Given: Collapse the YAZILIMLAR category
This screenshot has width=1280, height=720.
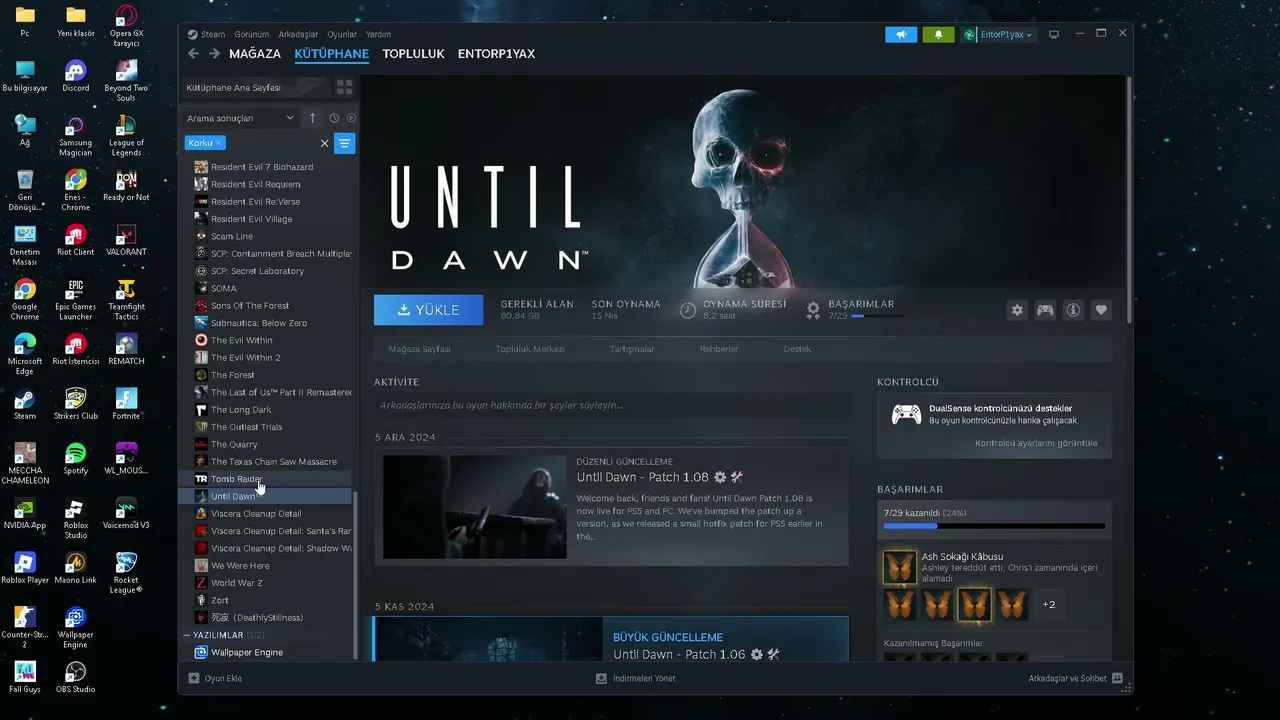Looking at the screenshot, I should (187, 635).
